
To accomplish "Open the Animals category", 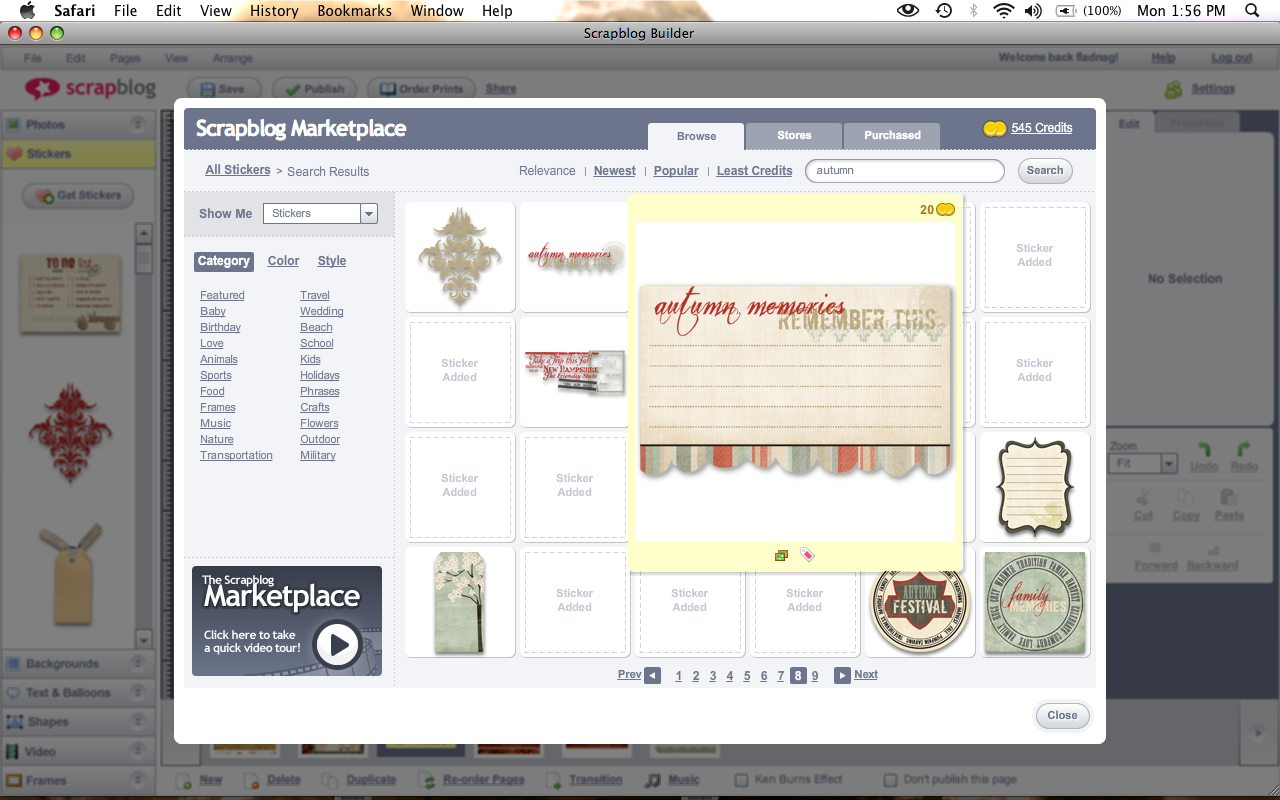I will 219,359.
